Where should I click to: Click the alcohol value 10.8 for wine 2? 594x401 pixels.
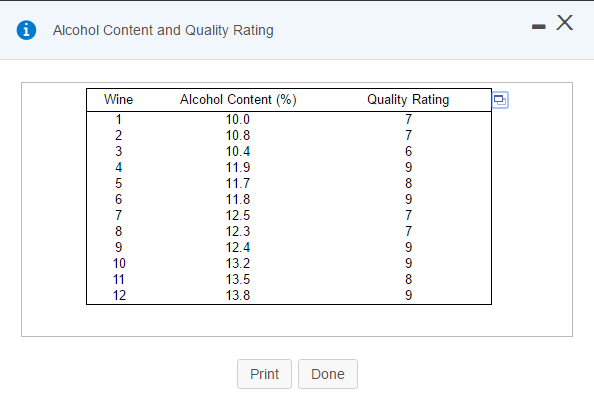[238, 136]
